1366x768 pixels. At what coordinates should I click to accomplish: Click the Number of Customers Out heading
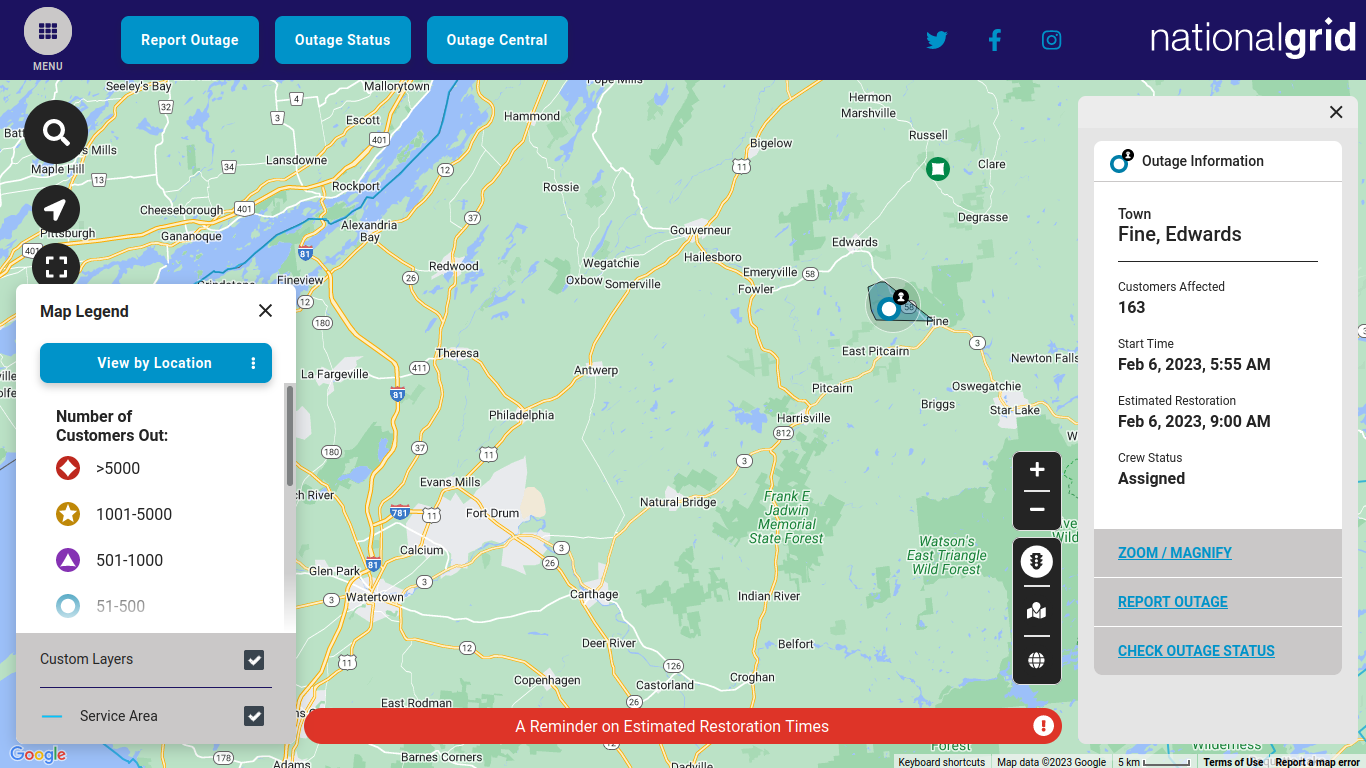pyautogui.click(x=112, y=426)
